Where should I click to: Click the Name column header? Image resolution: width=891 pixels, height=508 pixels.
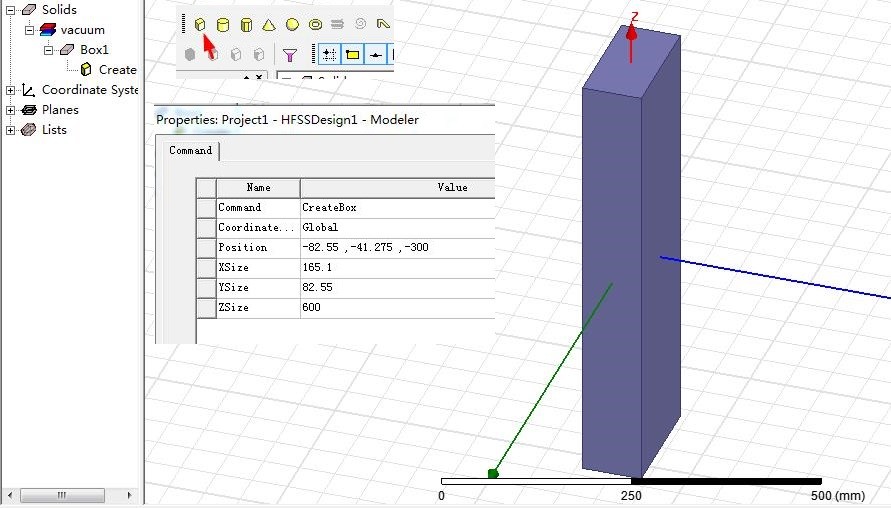coord(259,188)
